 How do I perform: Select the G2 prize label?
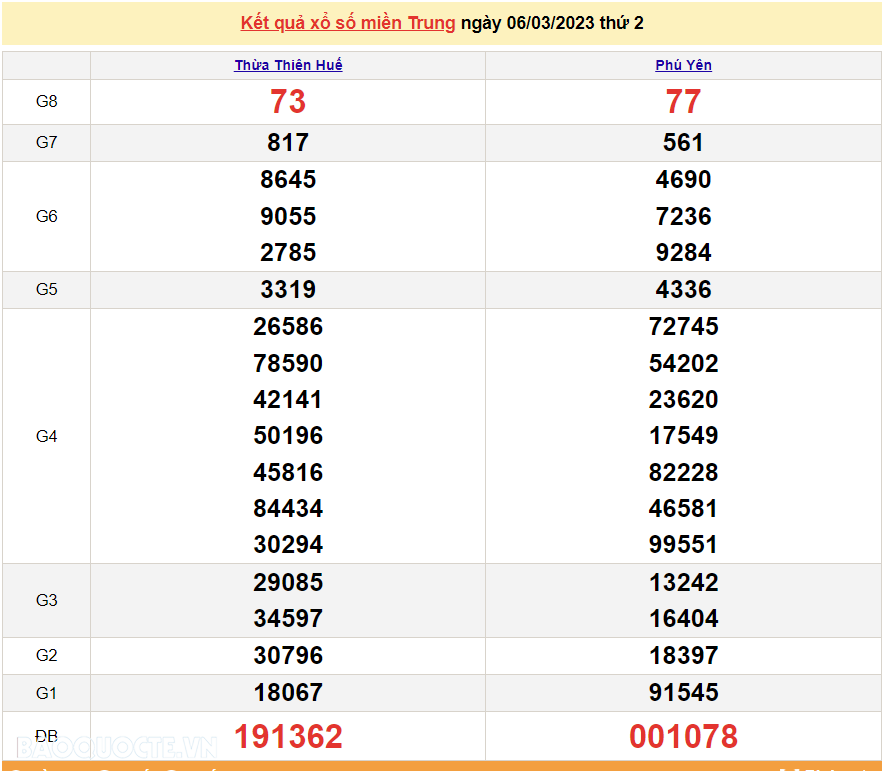[46, 655]
